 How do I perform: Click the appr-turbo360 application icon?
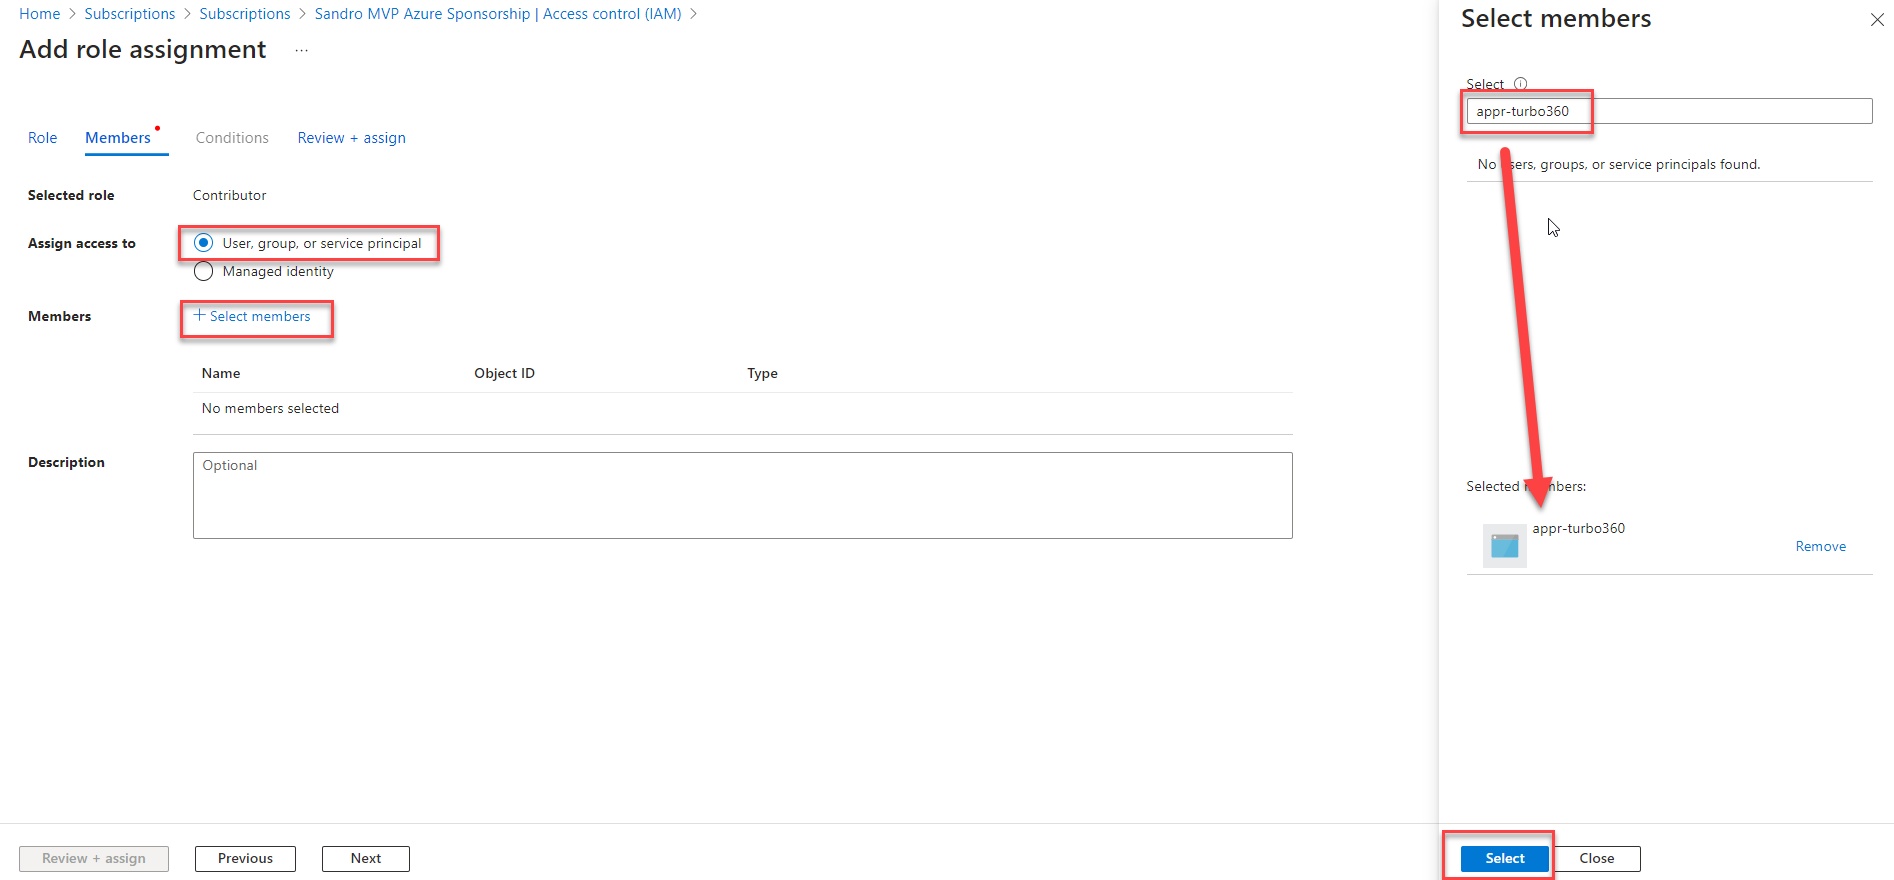click(x=1504, y=545)
